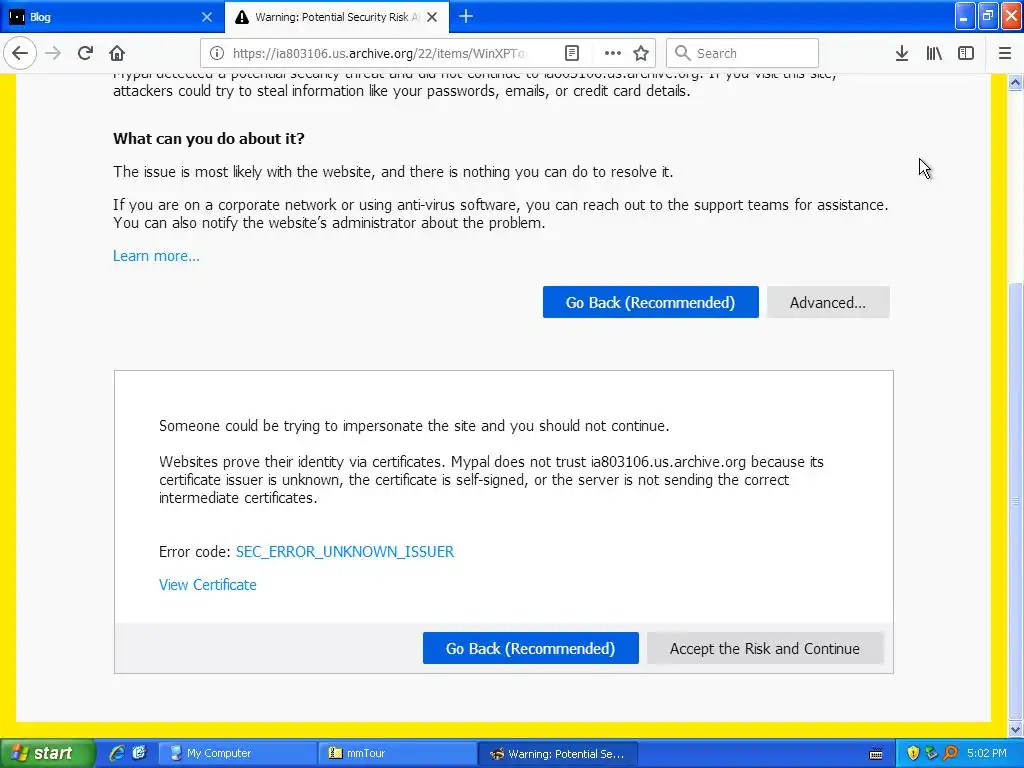Click Accept the Risk and Continue
1024x768 pixels.
pyautogui.click(x=765, y=648)
